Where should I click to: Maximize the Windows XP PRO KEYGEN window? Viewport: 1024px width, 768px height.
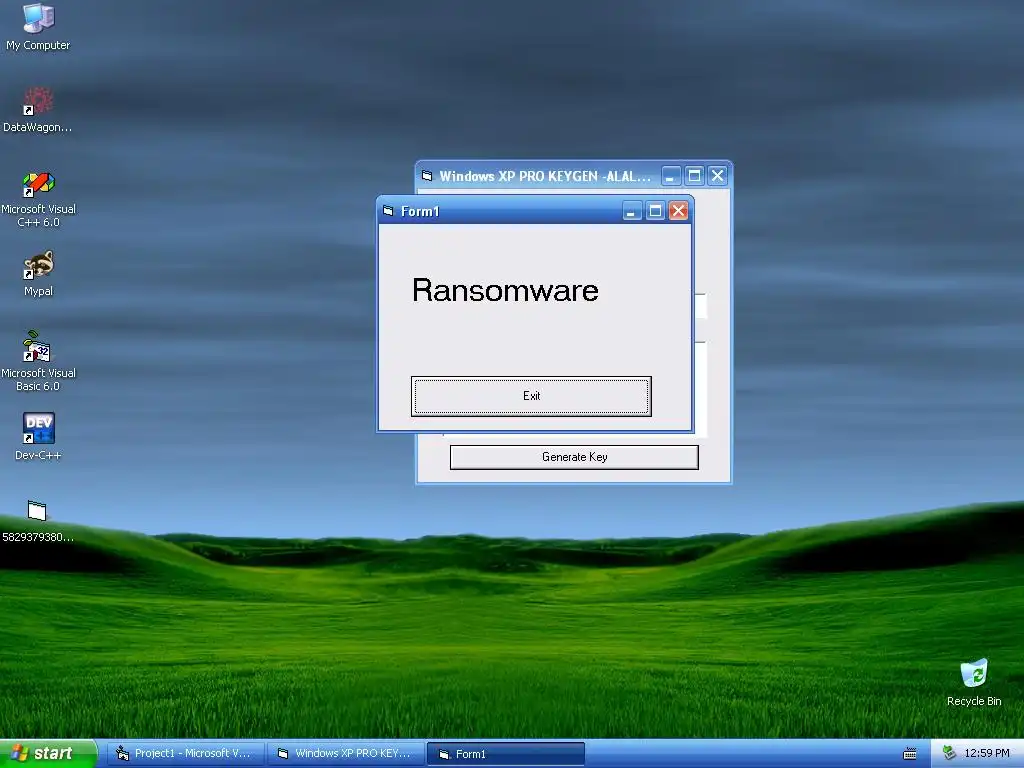[694, 176]
